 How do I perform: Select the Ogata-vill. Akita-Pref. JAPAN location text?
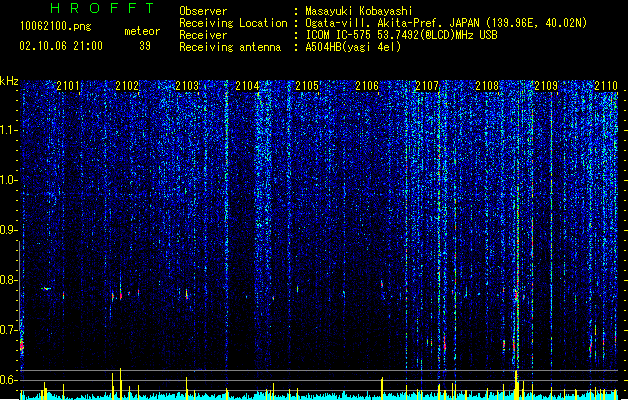pos(446,23)
